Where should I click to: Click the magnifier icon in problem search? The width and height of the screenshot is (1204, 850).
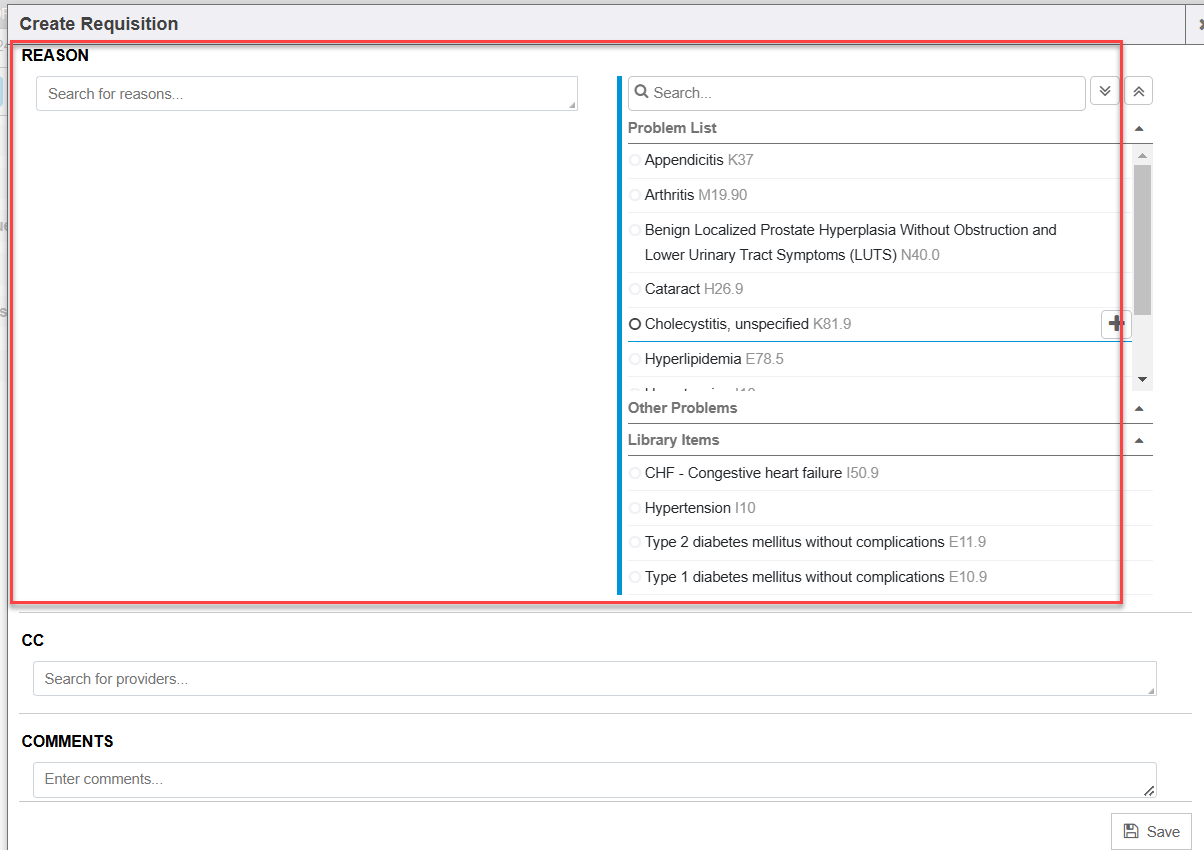[641, 92]
